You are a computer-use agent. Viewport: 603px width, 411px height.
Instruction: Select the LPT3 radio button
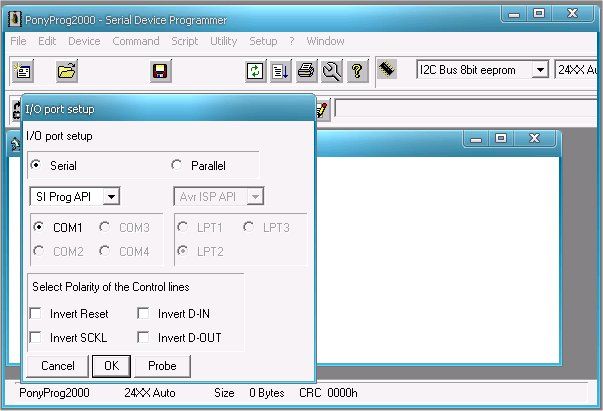(248, 227)
